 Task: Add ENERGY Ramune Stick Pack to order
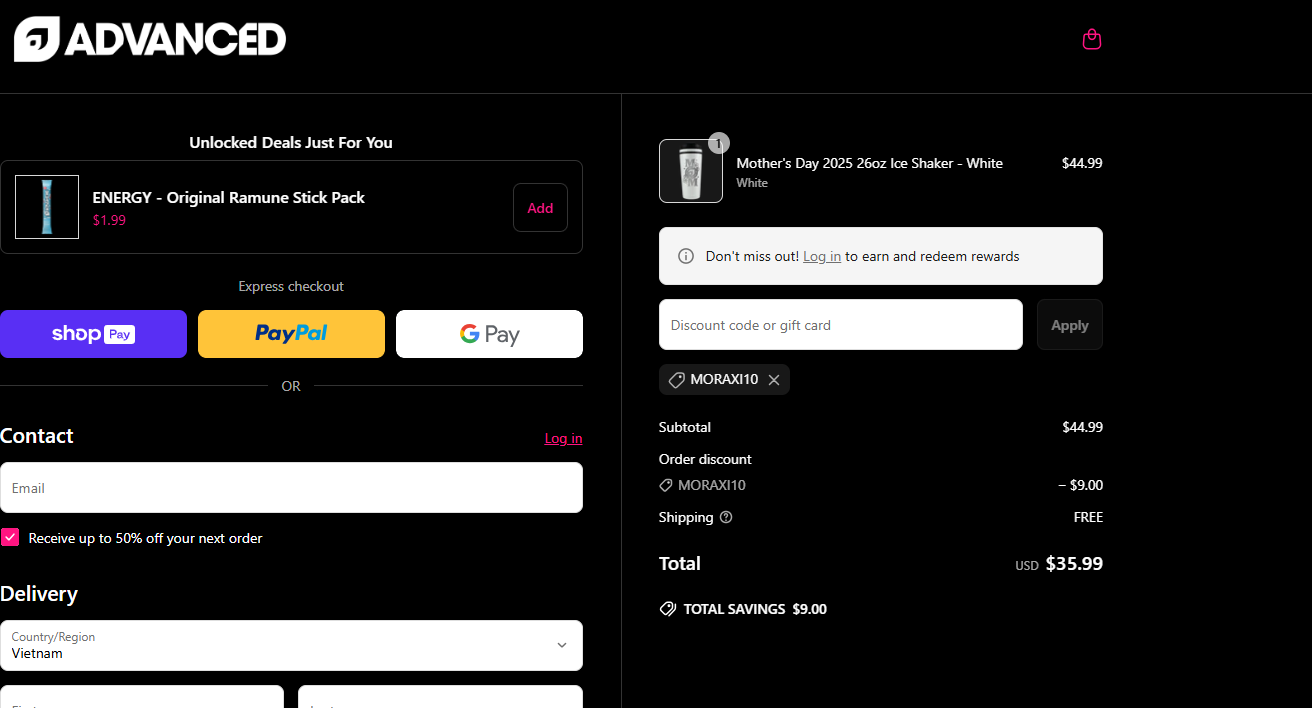(x=540, y=208)
